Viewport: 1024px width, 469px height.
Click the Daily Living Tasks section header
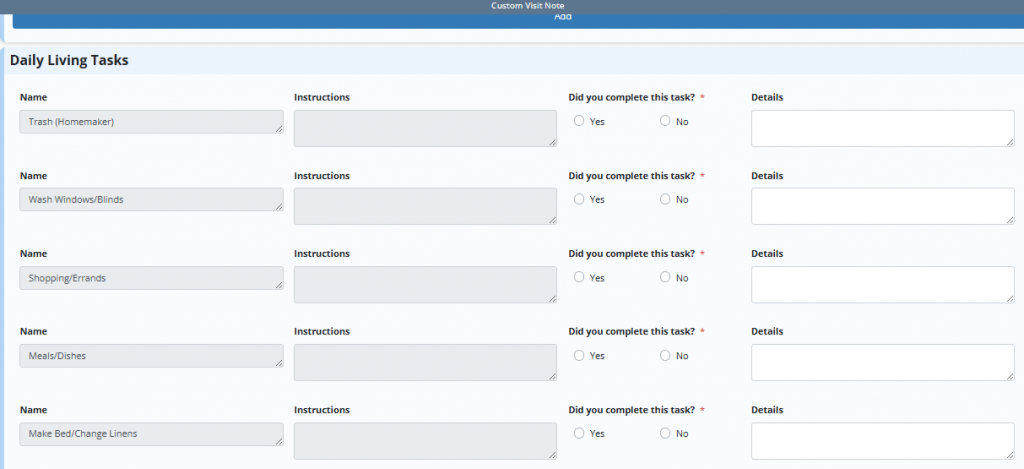(69, 60)
